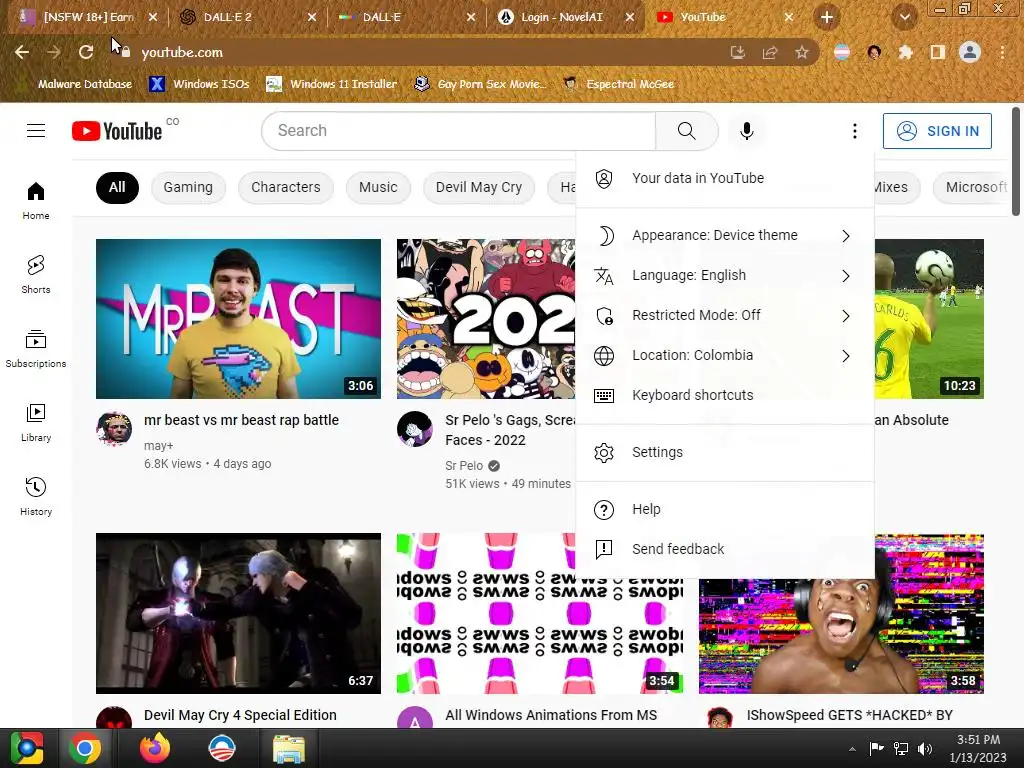Screen dimensions: 1024x768
Task: Open Settings from the menu
Action: (725, 452)
